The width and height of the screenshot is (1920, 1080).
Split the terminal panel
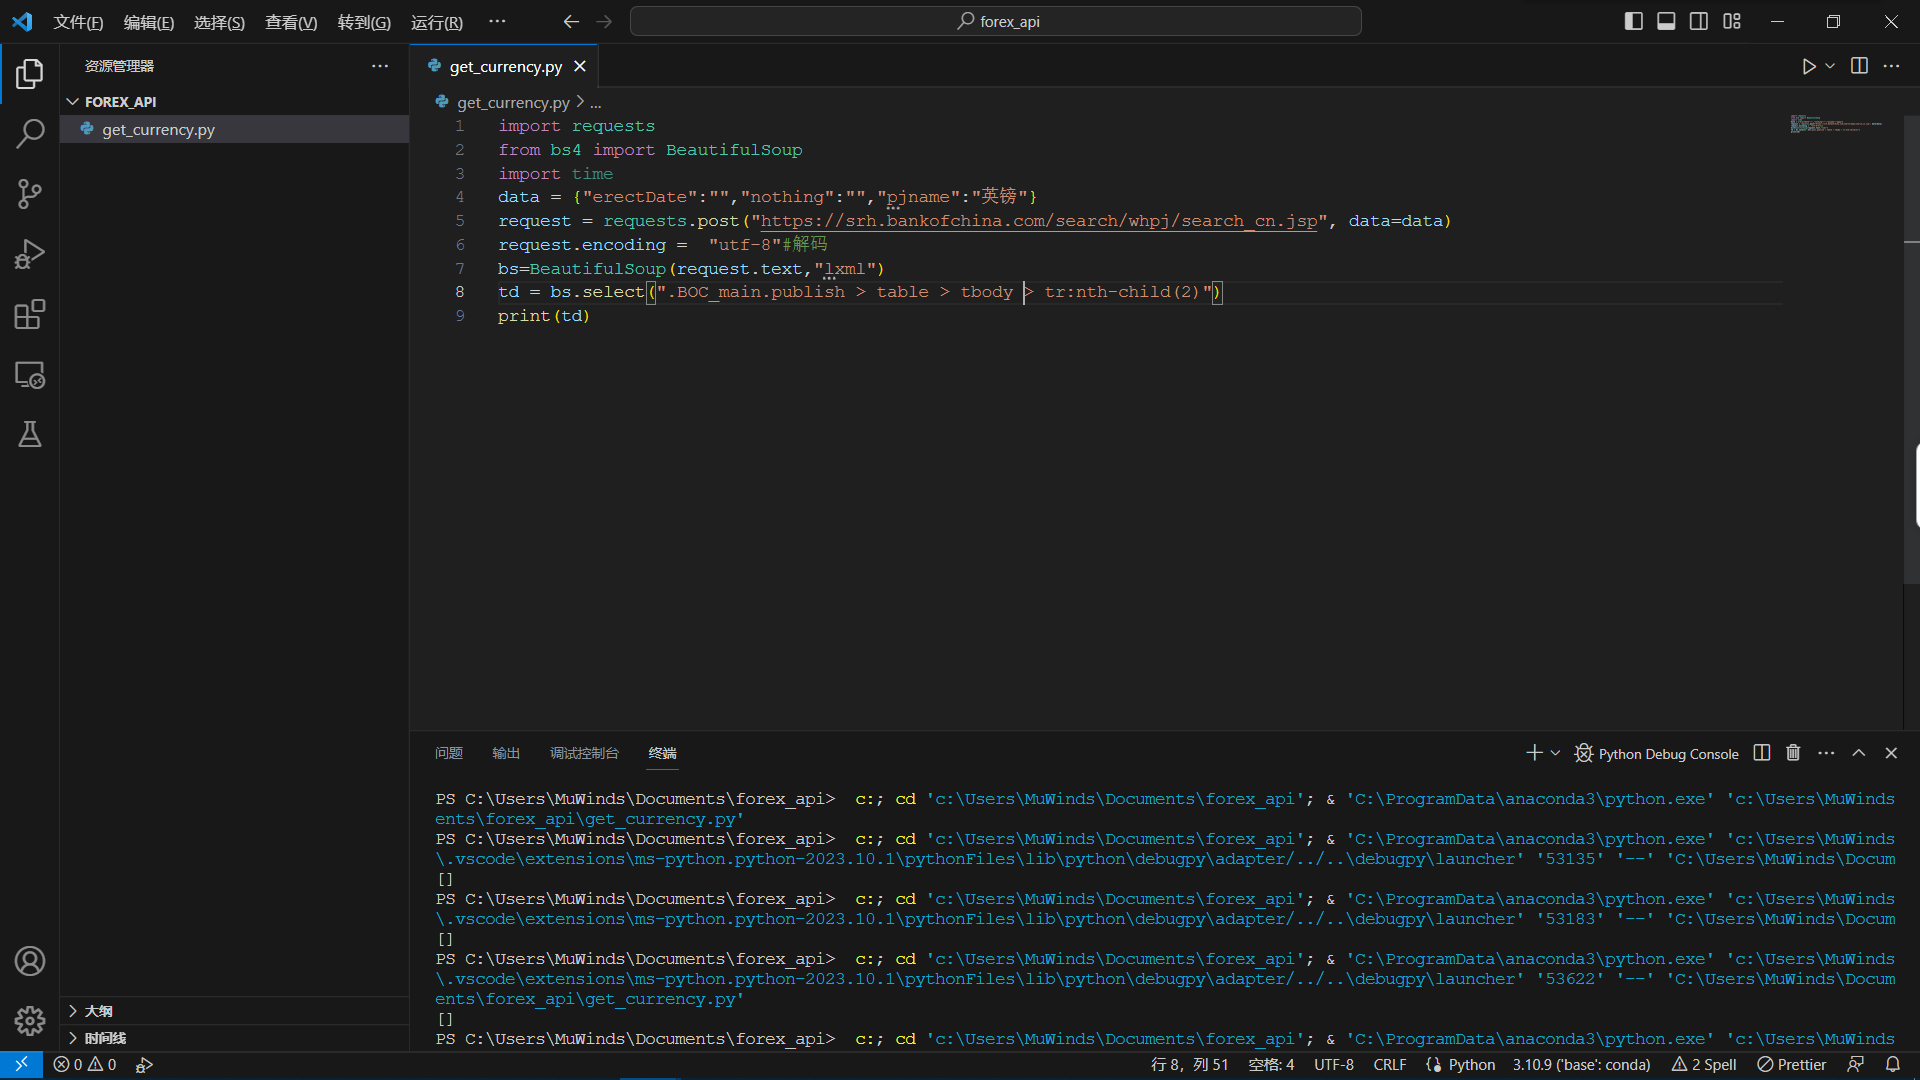click(x=1762, y=753)
